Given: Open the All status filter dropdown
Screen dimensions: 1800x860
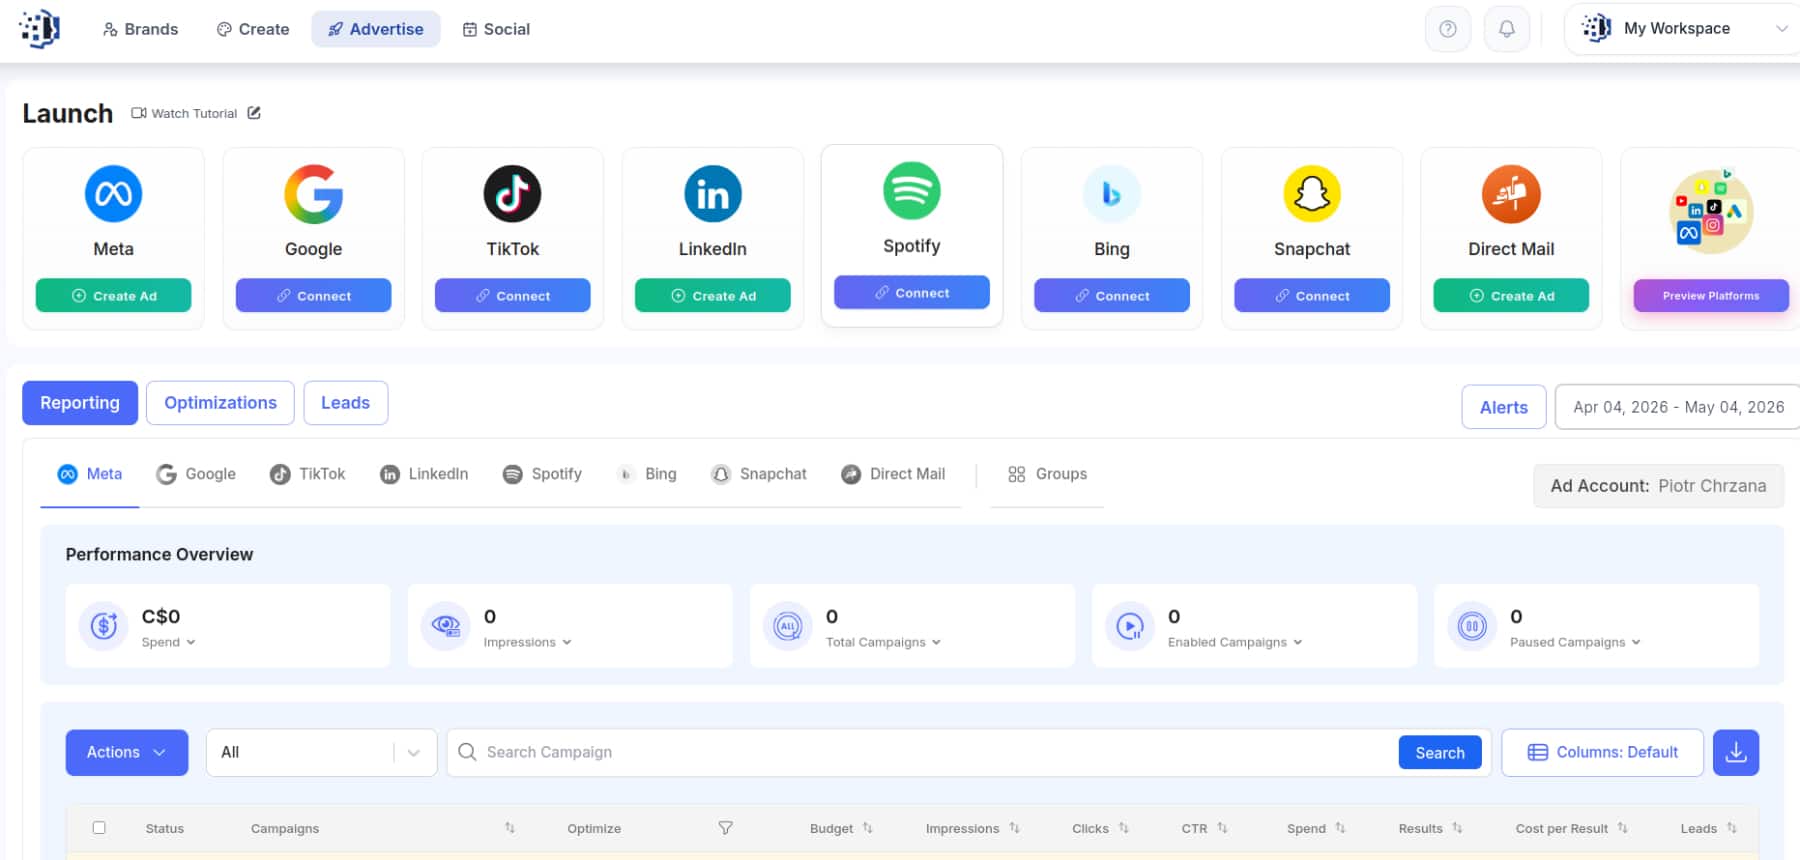Looking at the screenshot, I should pos(321,752).
